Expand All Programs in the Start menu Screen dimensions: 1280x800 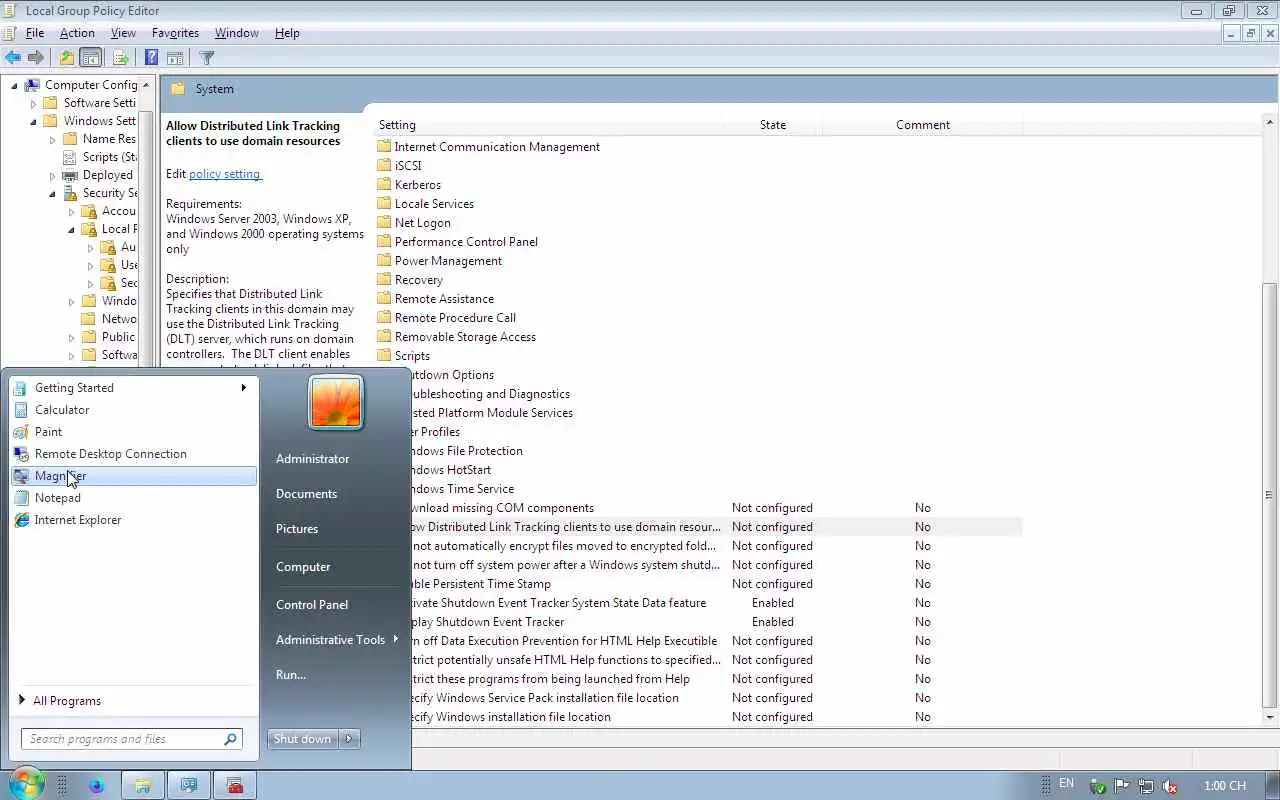point(60,701)
